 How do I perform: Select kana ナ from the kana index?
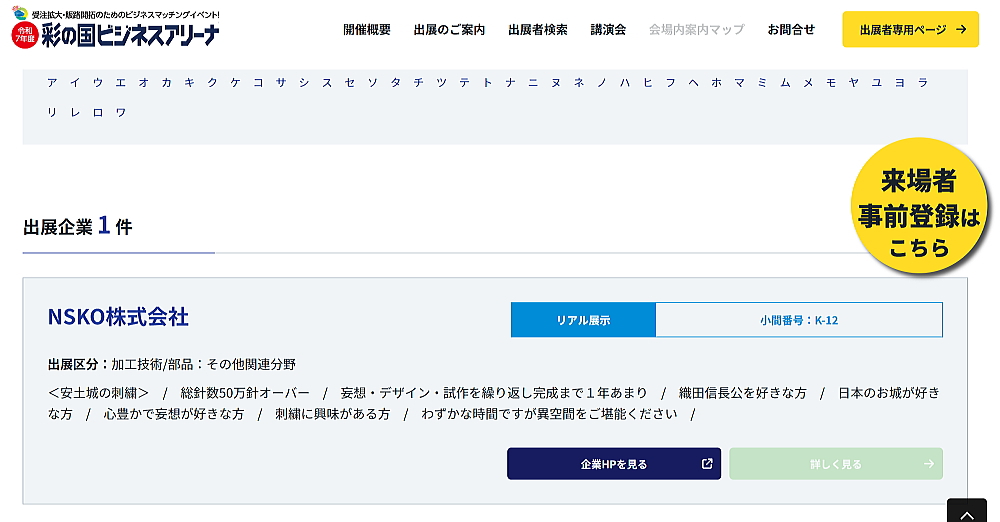click(x=510, y=83)
